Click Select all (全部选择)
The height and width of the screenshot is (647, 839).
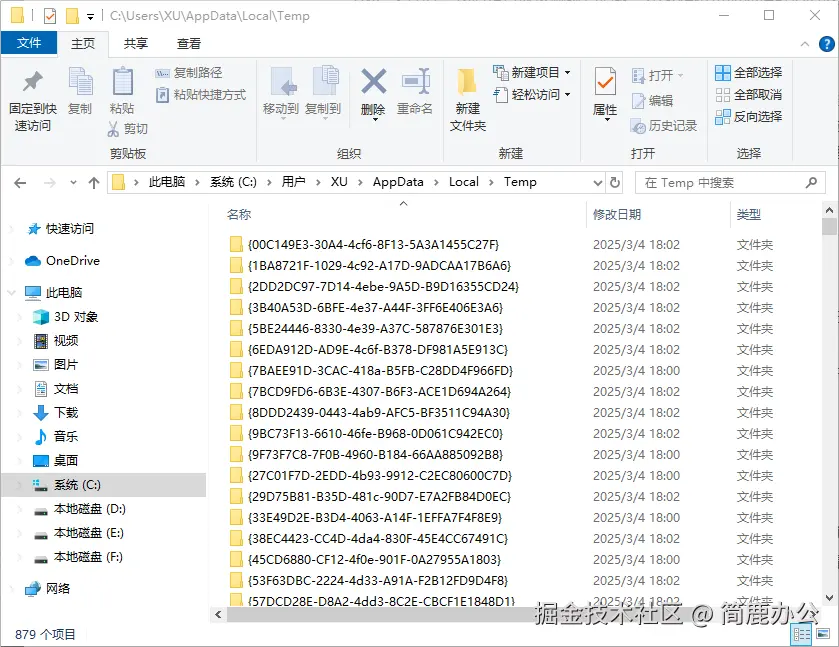click(x=748, y=73)
